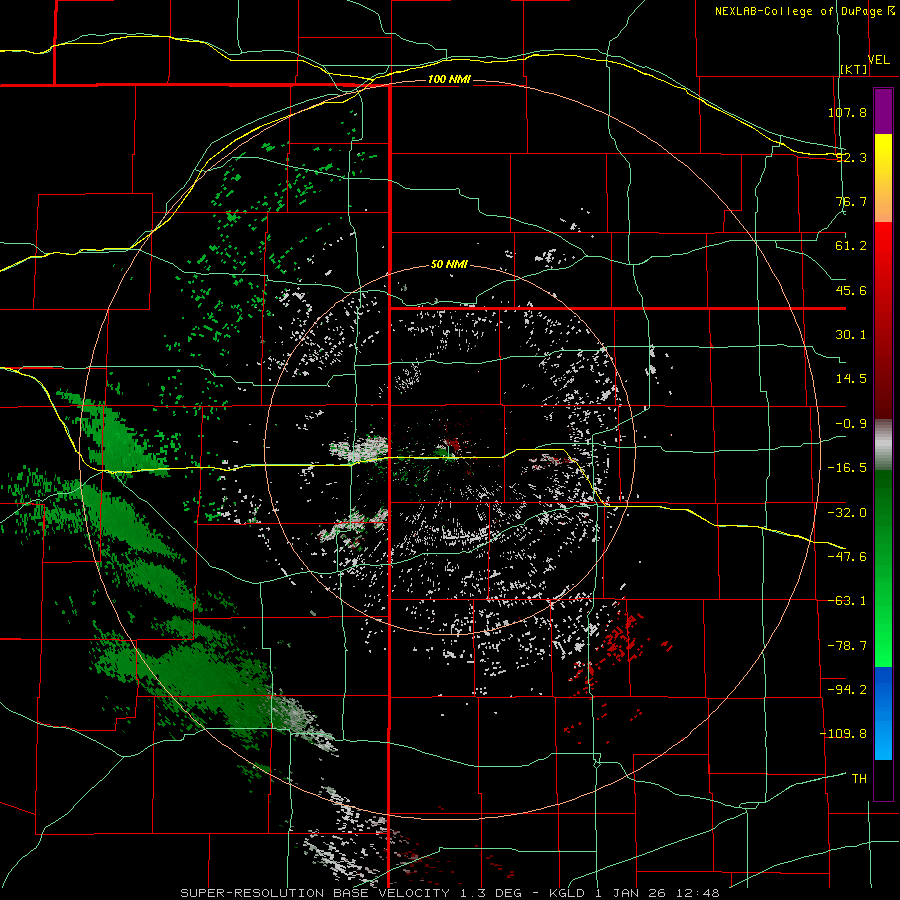Click the 14.5 legend value
This screenshot has height=900, width=900.
tap(851, 379)
